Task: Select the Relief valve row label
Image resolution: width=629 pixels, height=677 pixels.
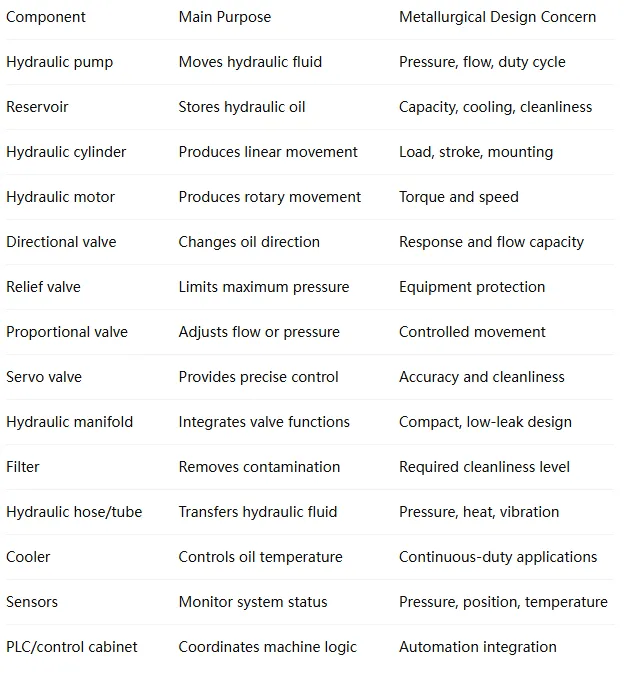Action: coord(43,287)
